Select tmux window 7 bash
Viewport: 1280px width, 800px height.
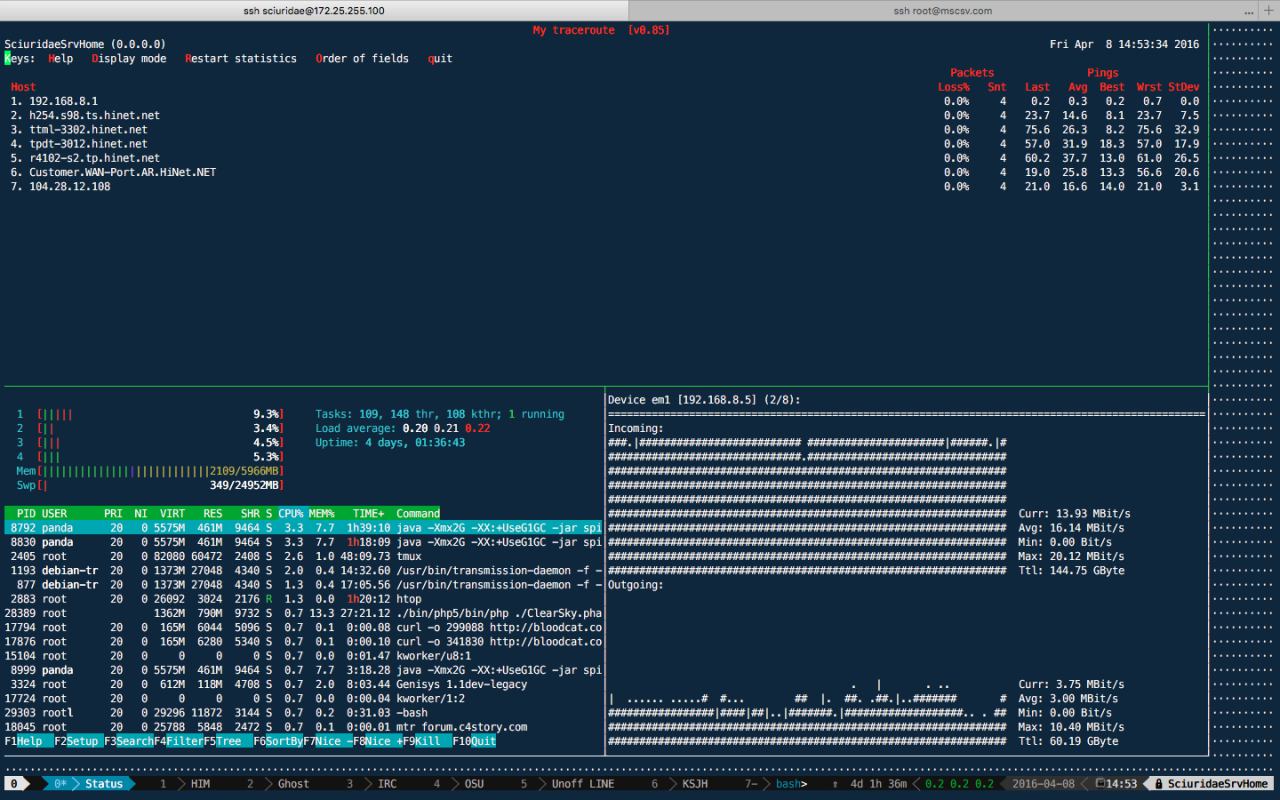(x=776, y=784)
